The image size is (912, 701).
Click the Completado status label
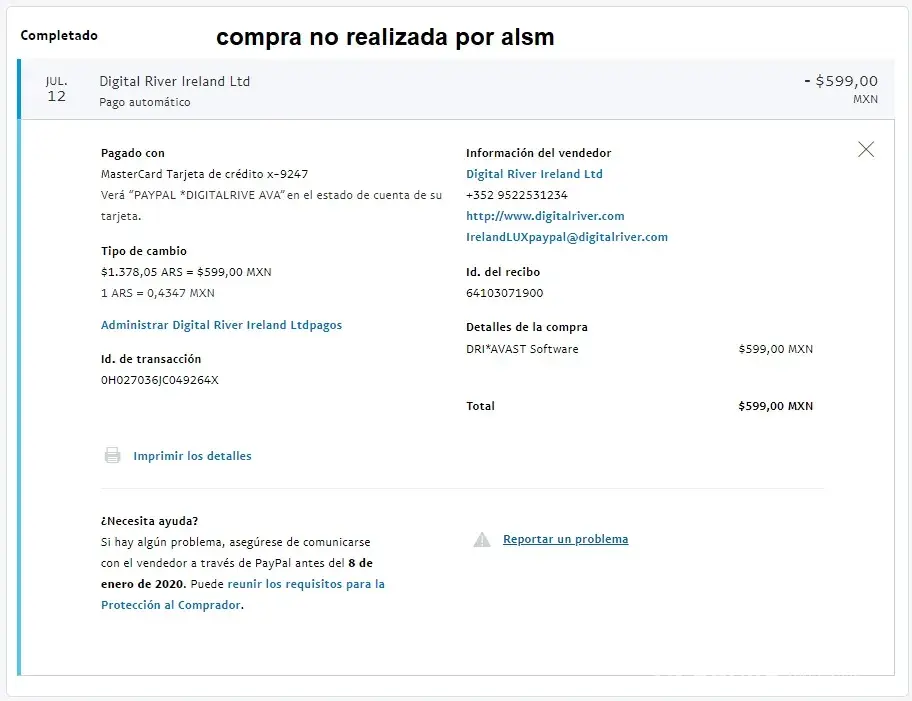tap(59, 35)
